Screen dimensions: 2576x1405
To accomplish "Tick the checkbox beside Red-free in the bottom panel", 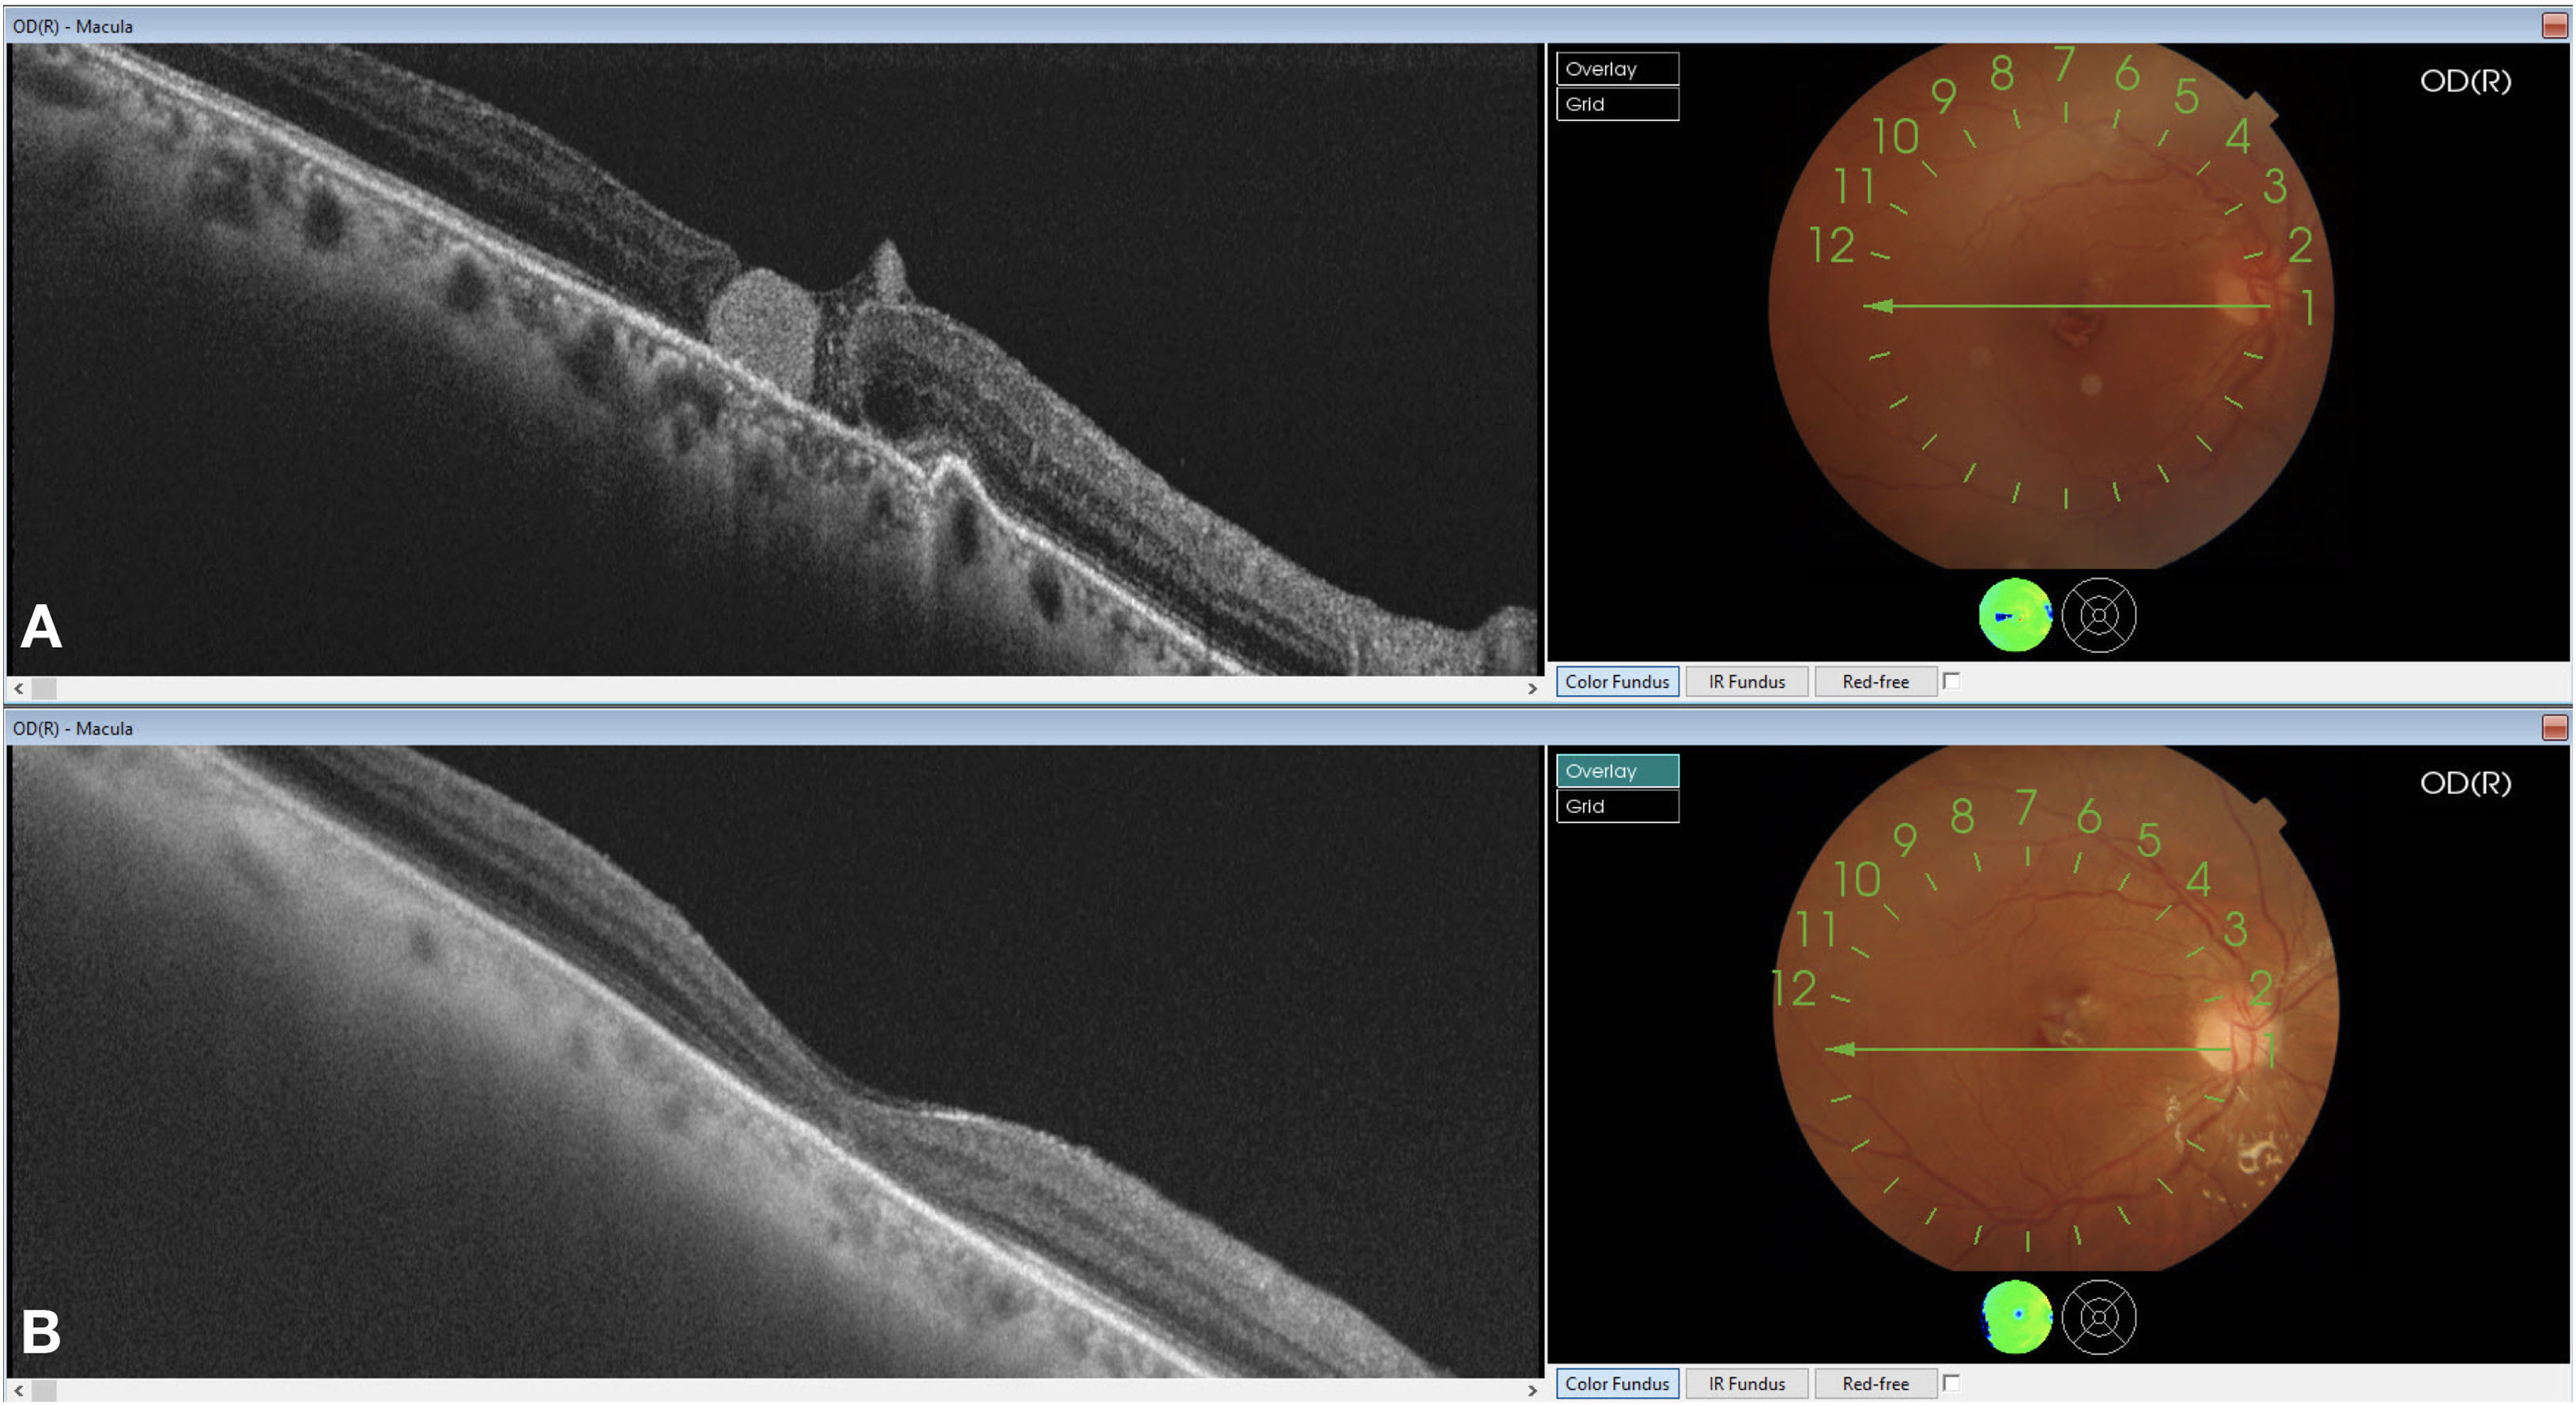I will (1951, 1383).
